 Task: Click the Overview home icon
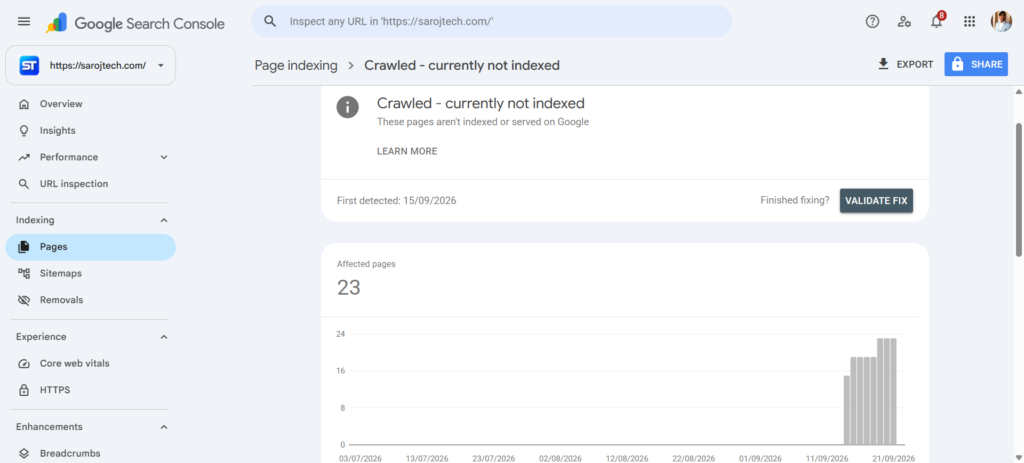coord(24,104)
